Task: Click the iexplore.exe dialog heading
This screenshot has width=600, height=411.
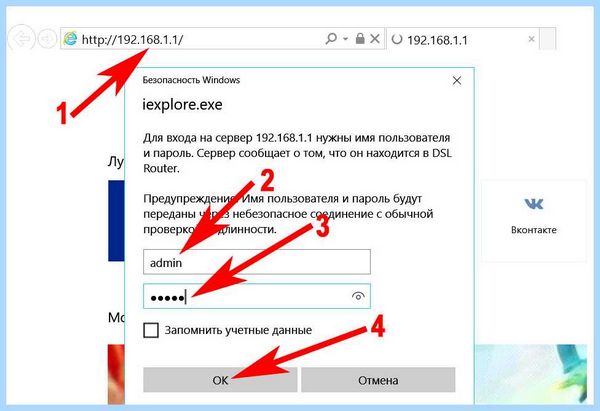Action: click(x=182, y=104)
